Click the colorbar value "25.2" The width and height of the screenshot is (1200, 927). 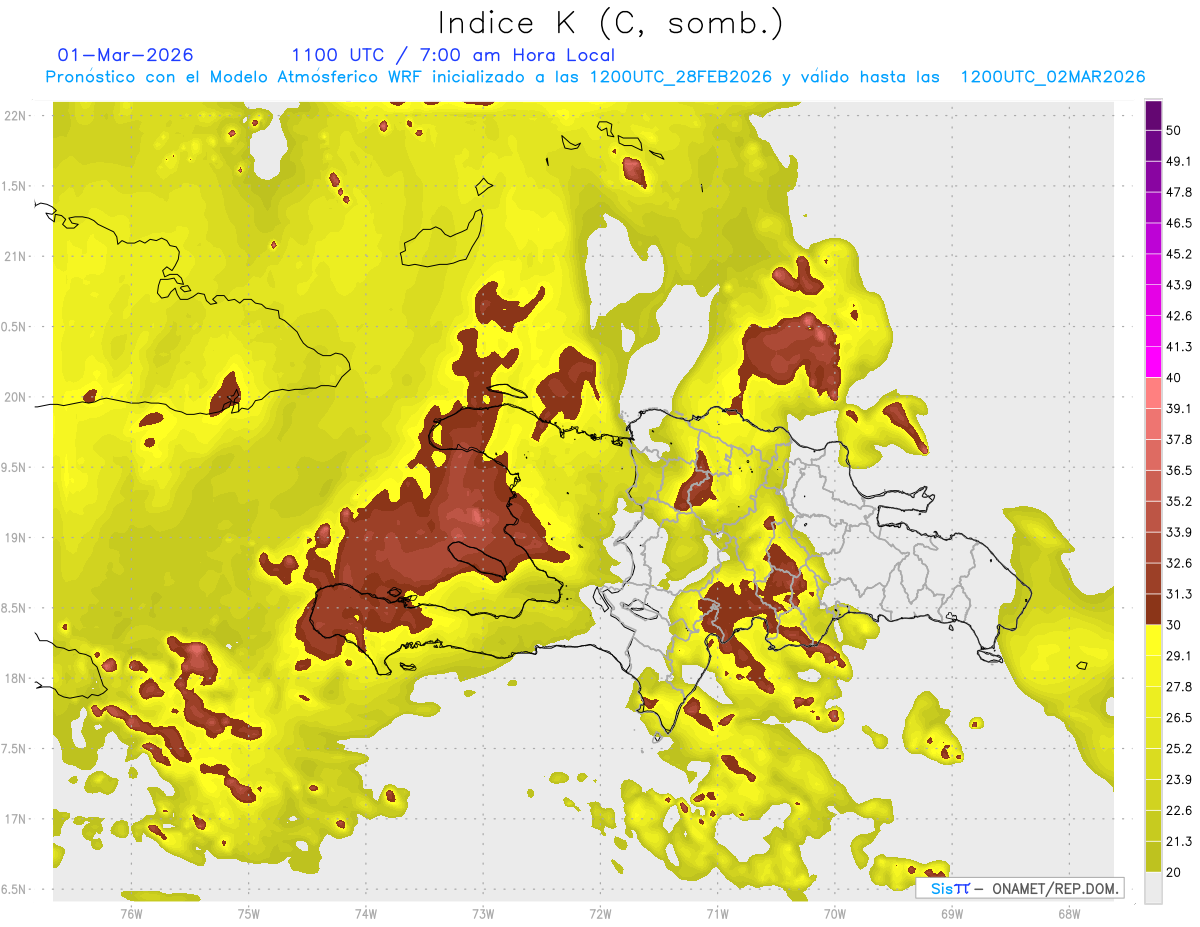click(x=1179, y=749)
